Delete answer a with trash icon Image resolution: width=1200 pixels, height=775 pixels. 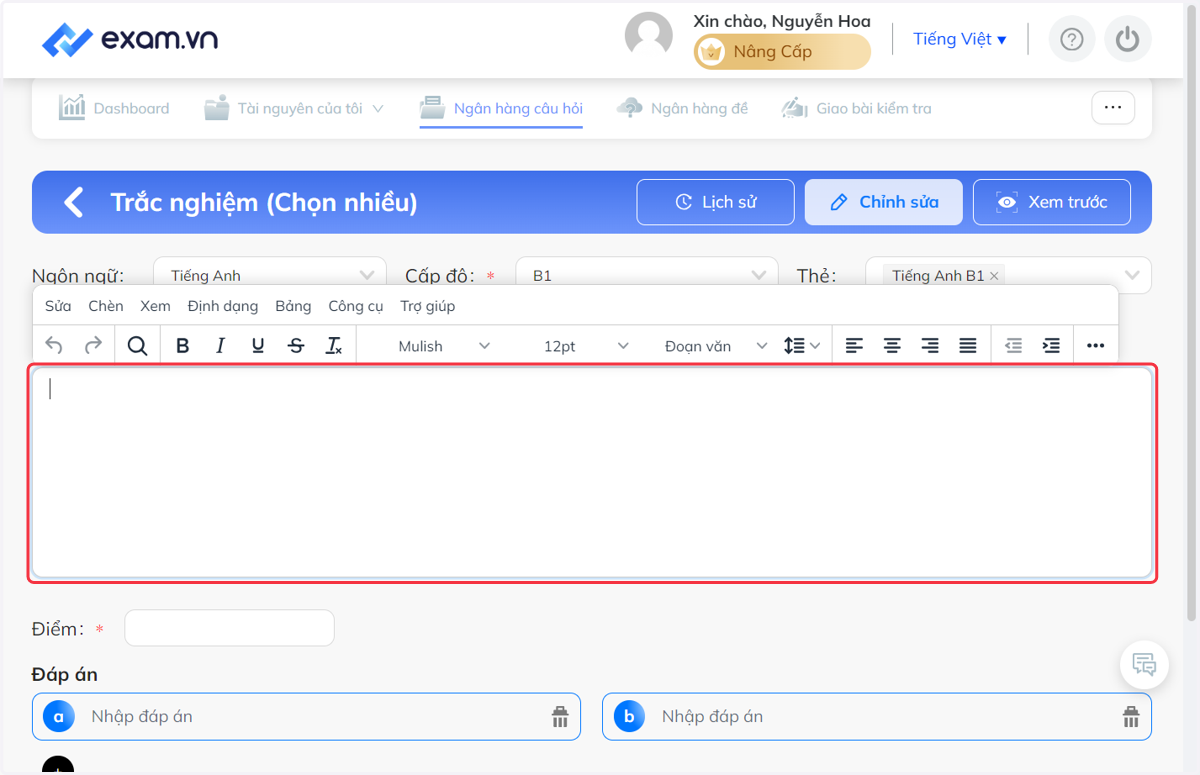point(560,716)
